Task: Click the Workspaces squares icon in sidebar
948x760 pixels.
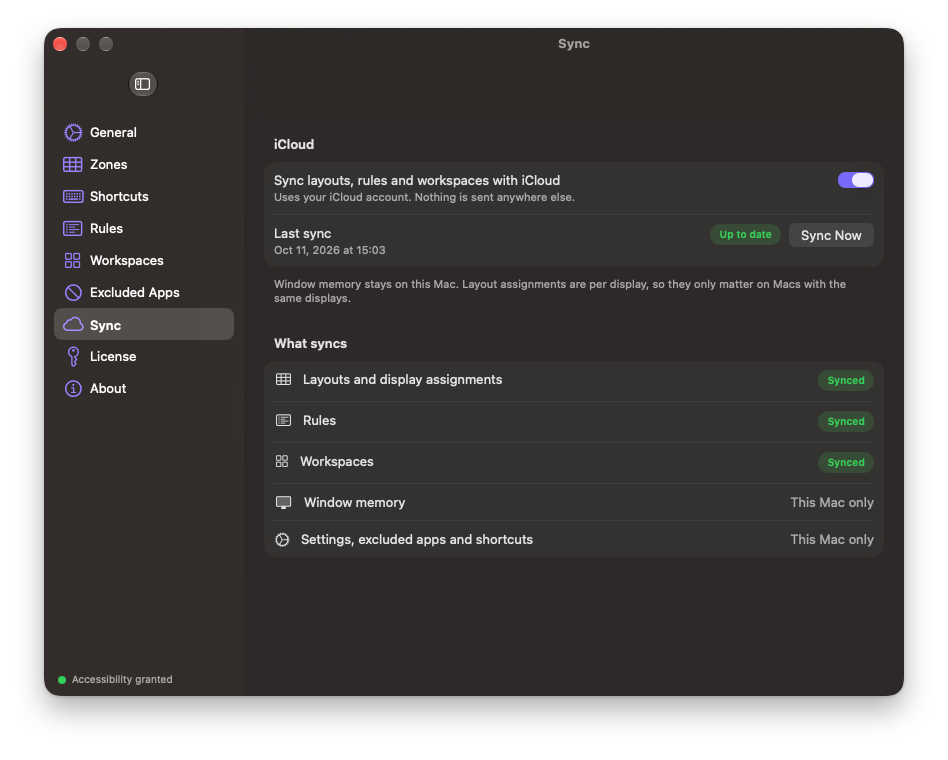Action: (73, 261)
